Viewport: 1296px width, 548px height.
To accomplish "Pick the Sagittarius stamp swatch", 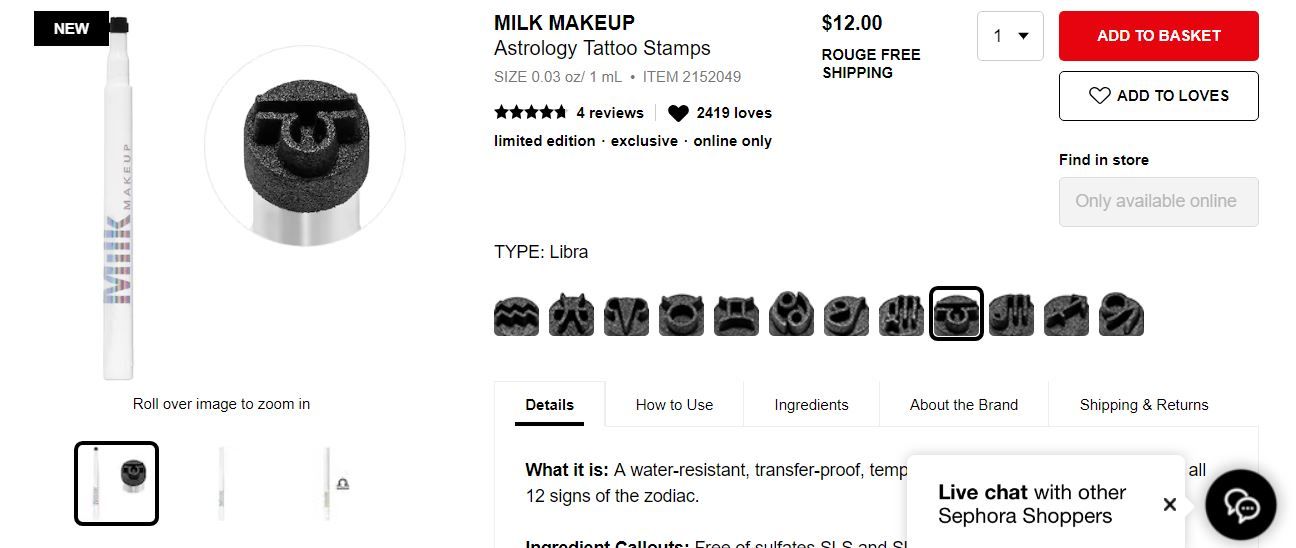I will [1066, 314].
